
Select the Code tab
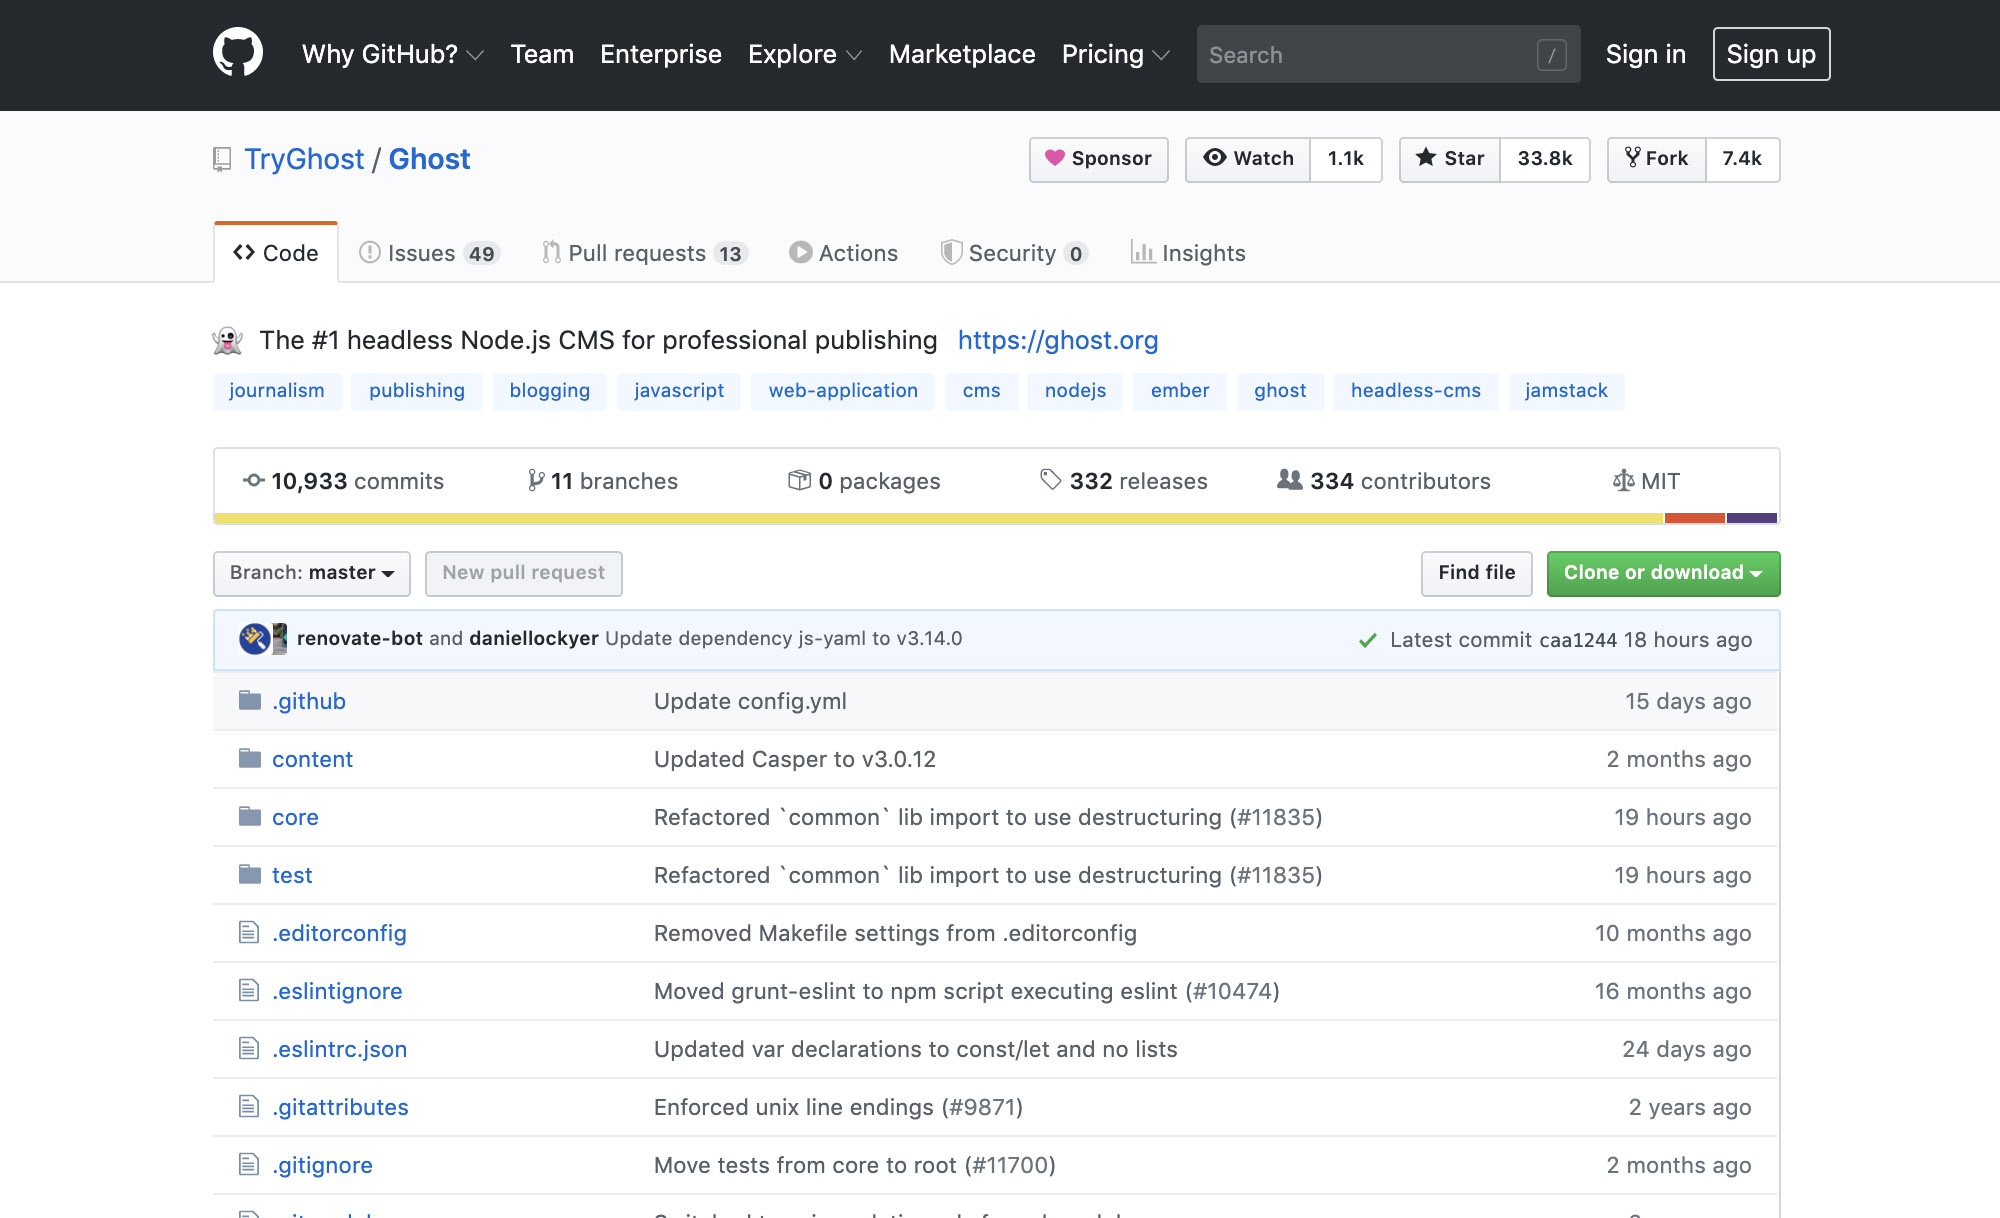click(x=276, y=253)
